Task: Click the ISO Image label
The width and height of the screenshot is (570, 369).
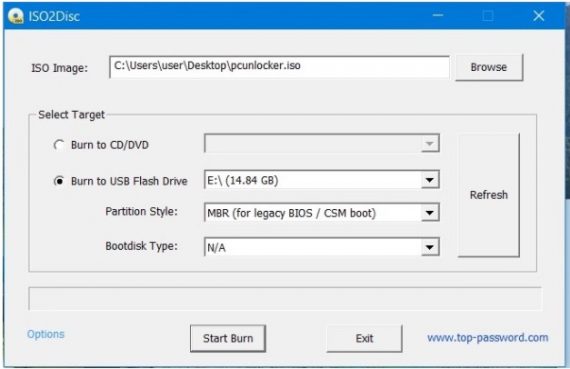Action: point(60,68)
